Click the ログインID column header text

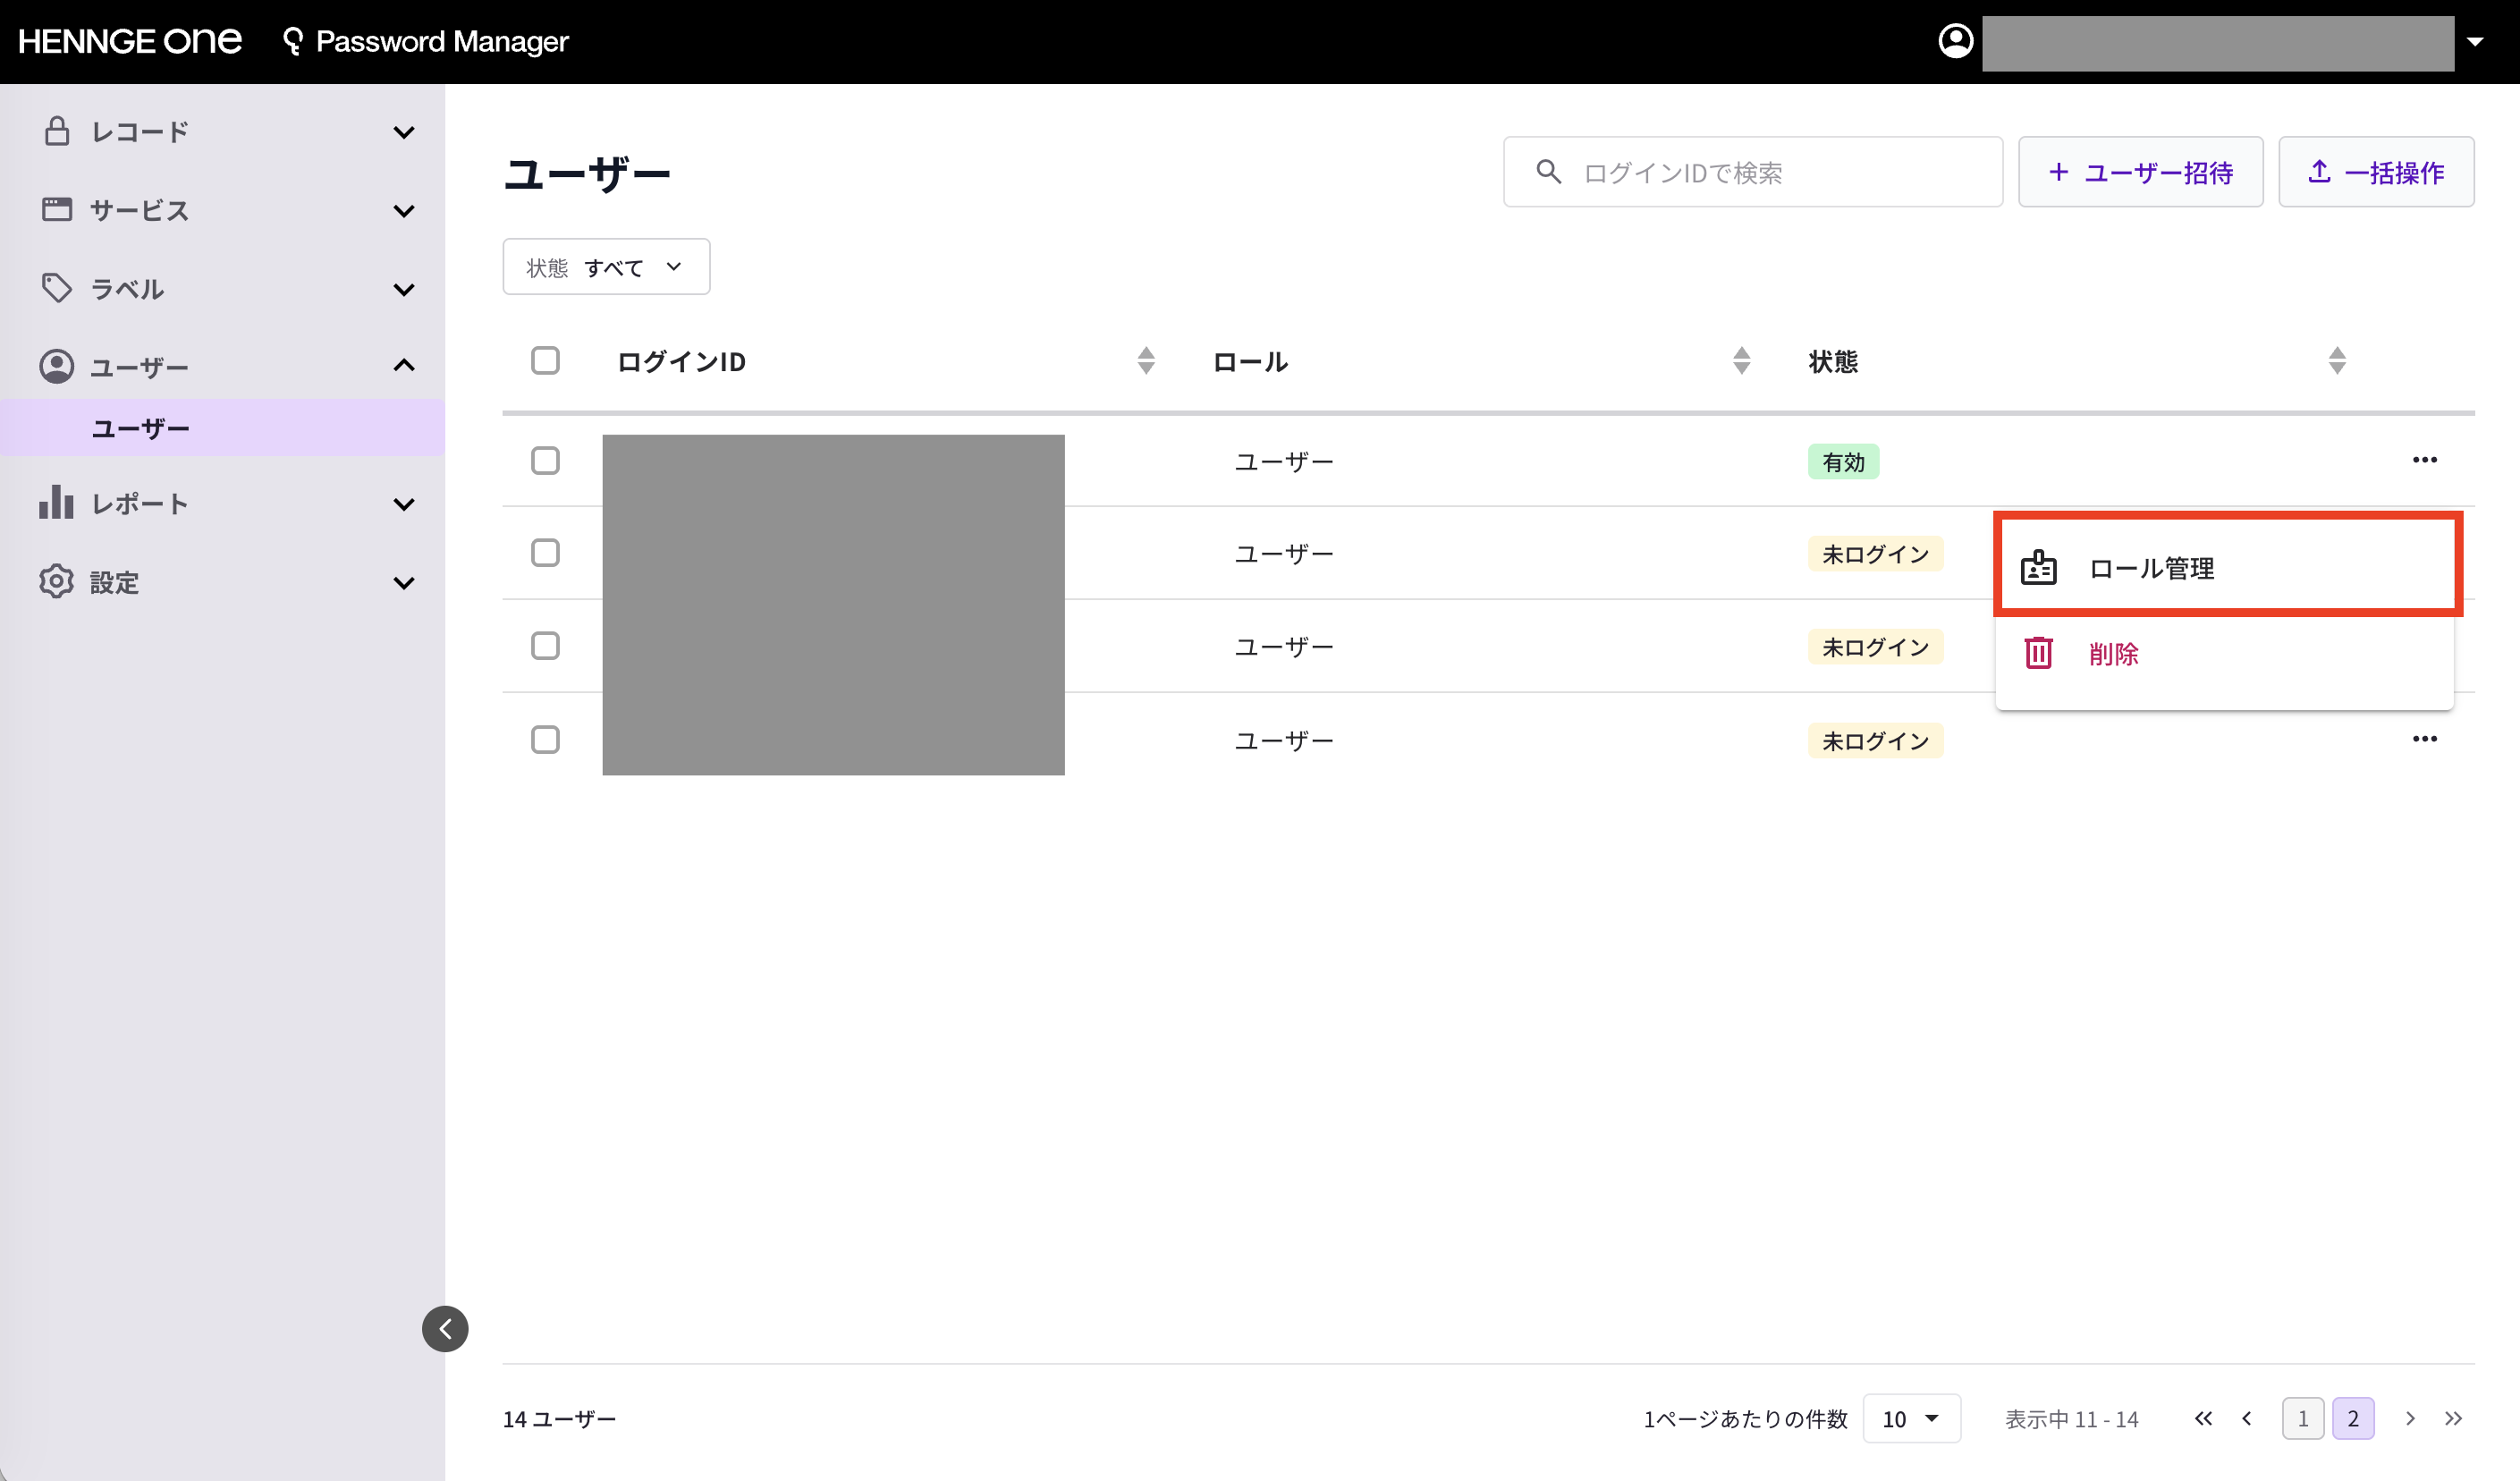tap(681, 361)
